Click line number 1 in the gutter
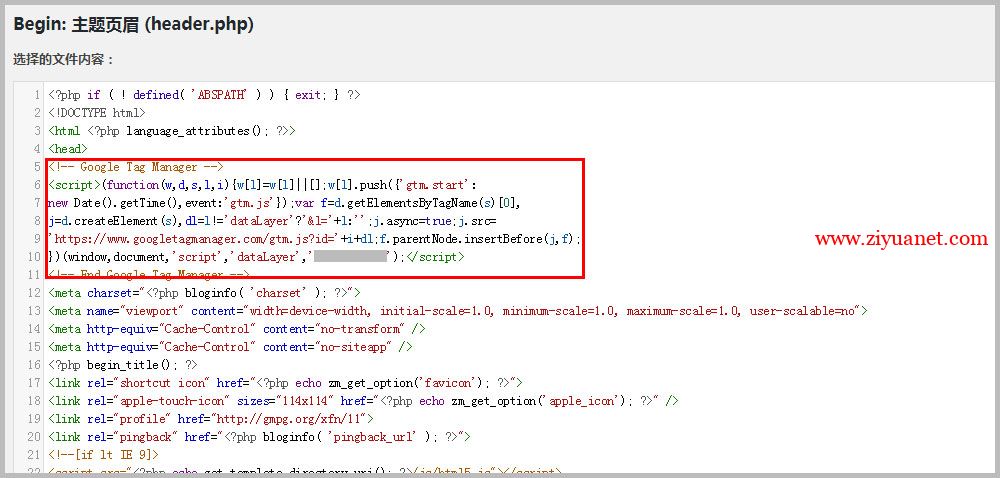Viewport: 1000px width, 478px height. point(38,95)
